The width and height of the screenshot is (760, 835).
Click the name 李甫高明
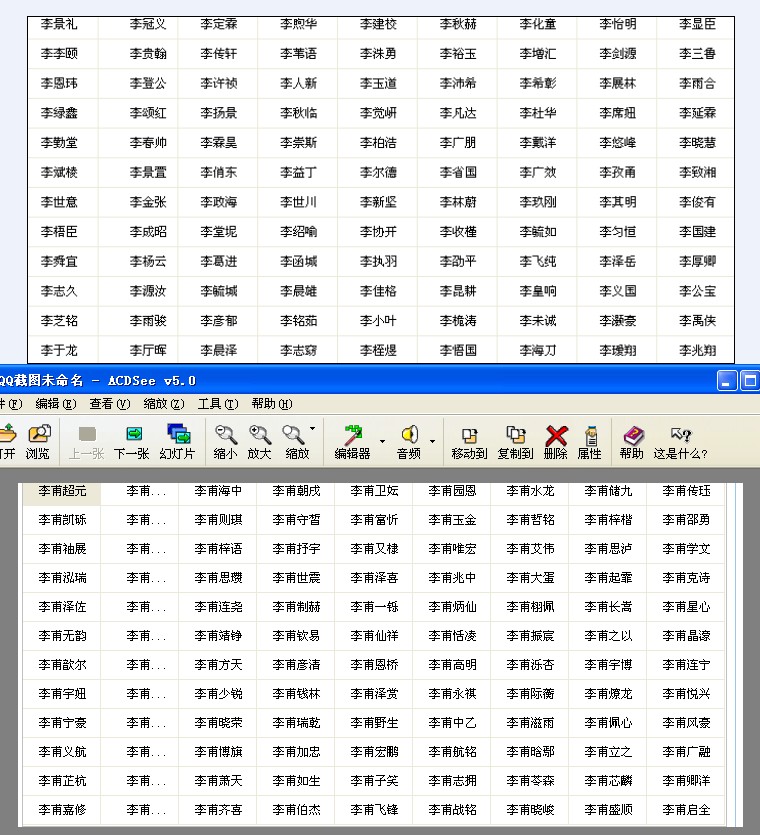(x=452, y=665)
